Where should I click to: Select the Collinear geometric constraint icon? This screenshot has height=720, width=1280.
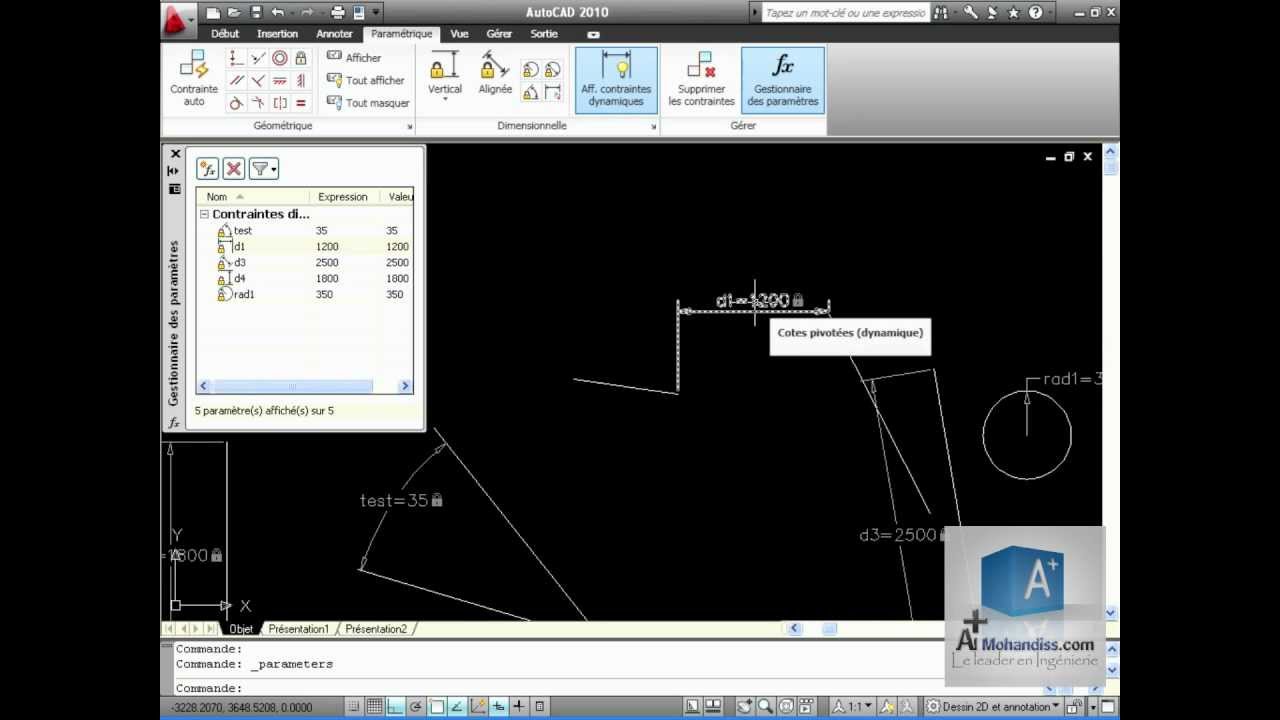point(258,58)
